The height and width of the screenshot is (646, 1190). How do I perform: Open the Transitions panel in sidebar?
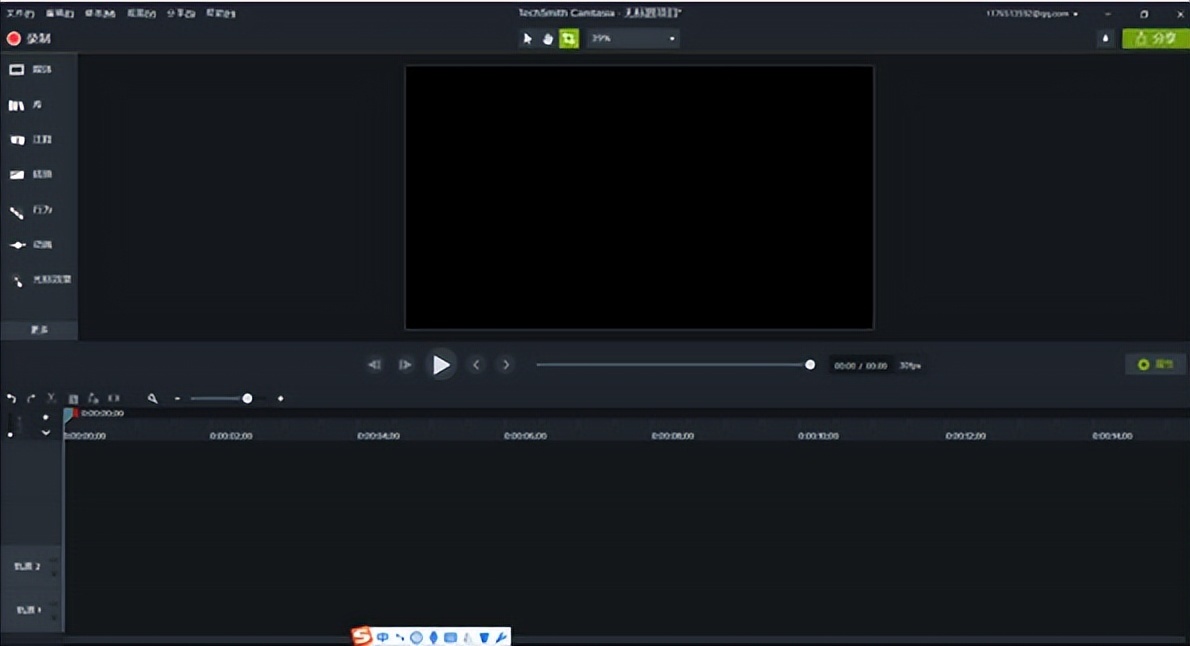click(17, 175)
